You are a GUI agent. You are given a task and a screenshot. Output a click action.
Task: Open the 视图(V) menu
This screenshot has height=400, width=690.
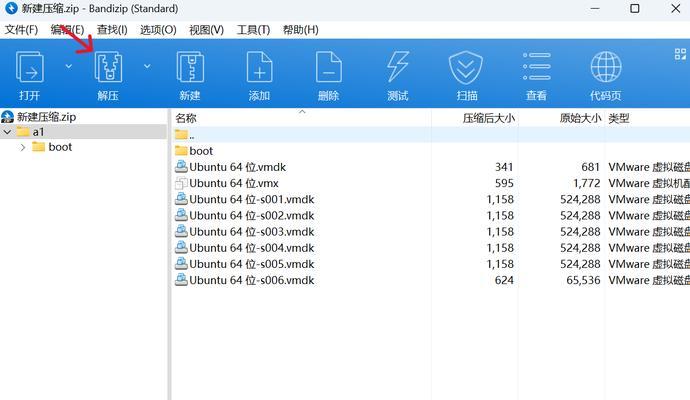click(x=206, y=30)
